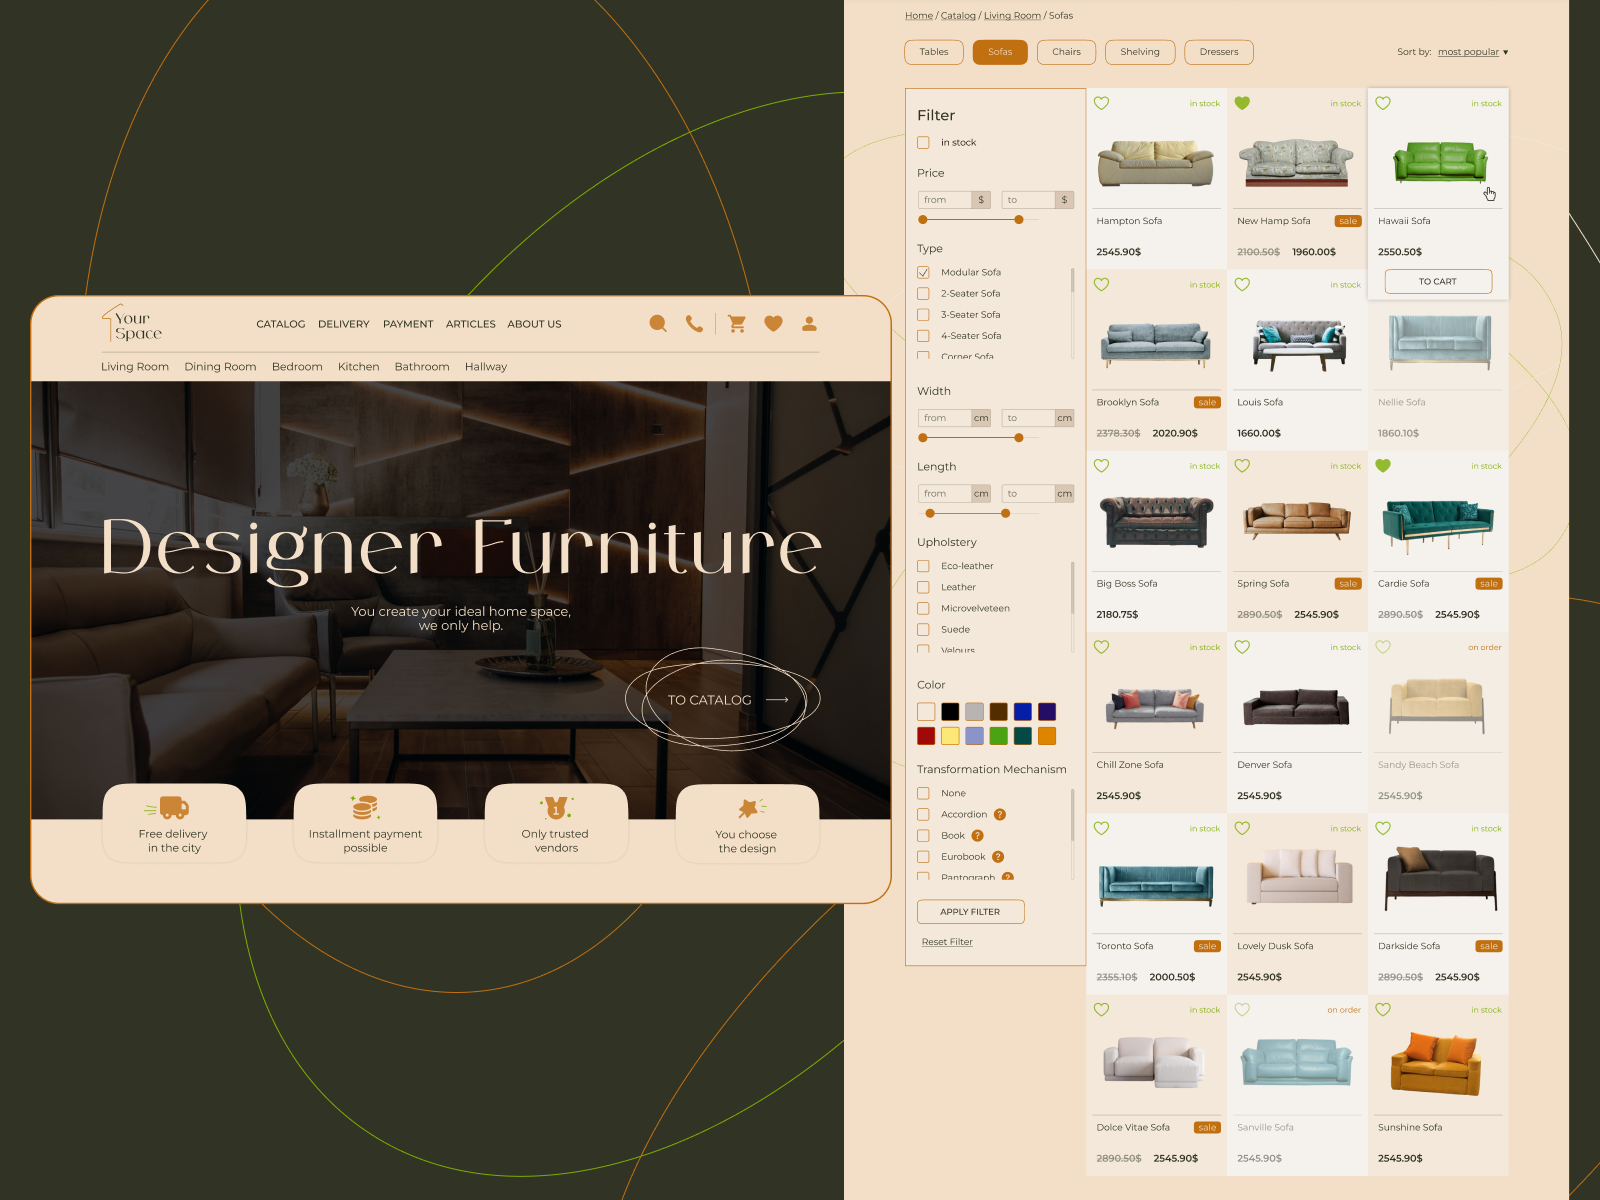Screen dimensions: 1600x1200
Task: Click the Price slider right handle
Action: 1019,220
